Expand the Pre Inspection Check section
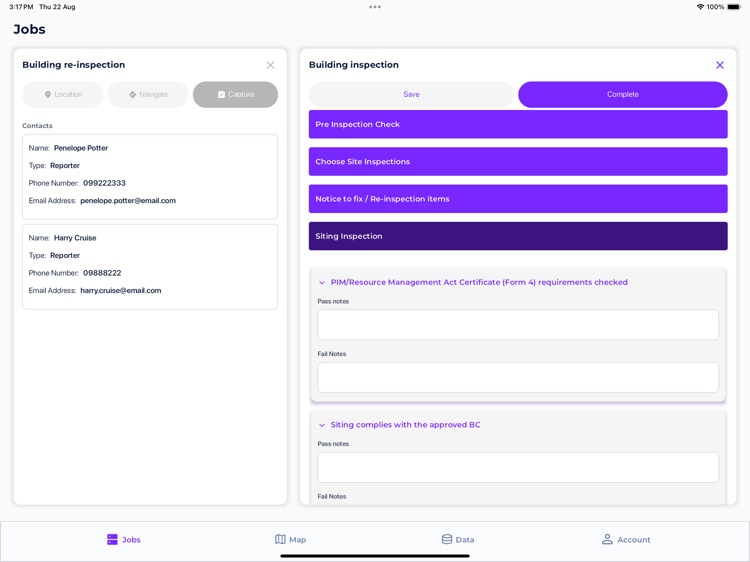This screenshot has width=750, height=562. click(518, 124)
